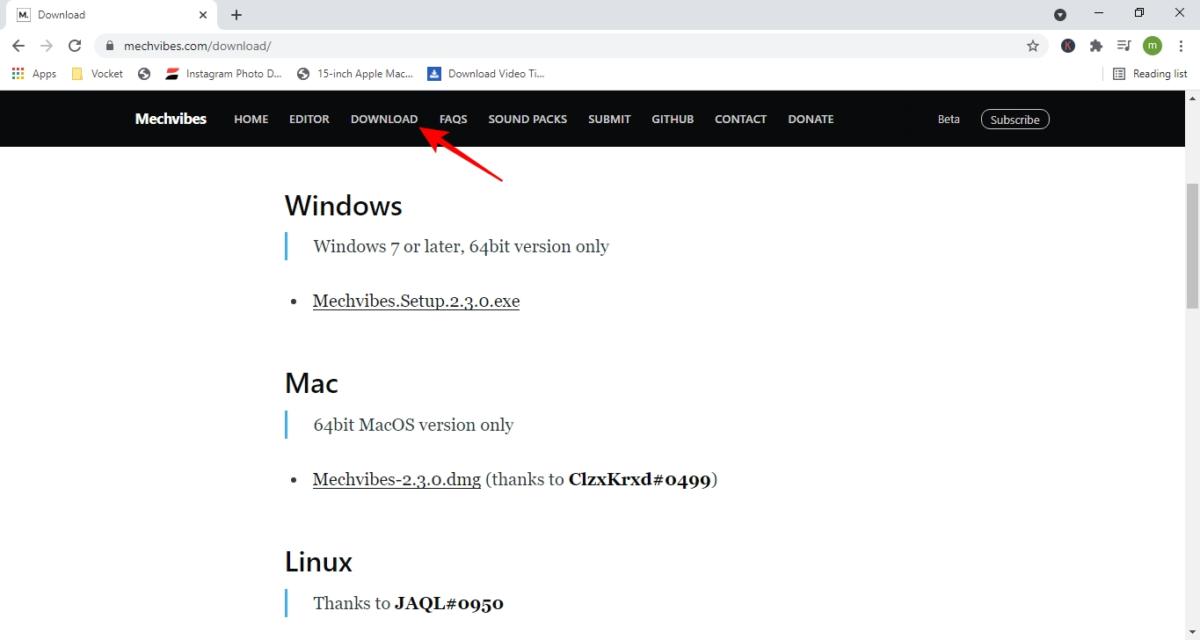Click the red K extension icon
1200x640 pixels.
point(1068,46)
